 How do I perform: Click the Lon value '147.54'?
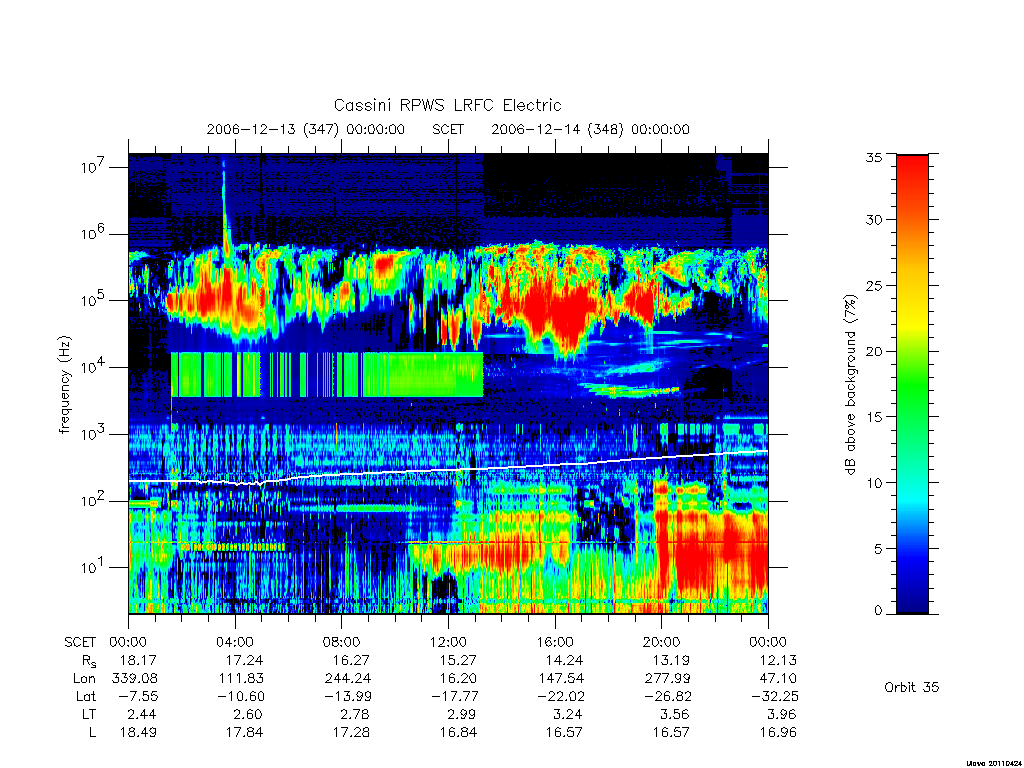pos(561,679)
